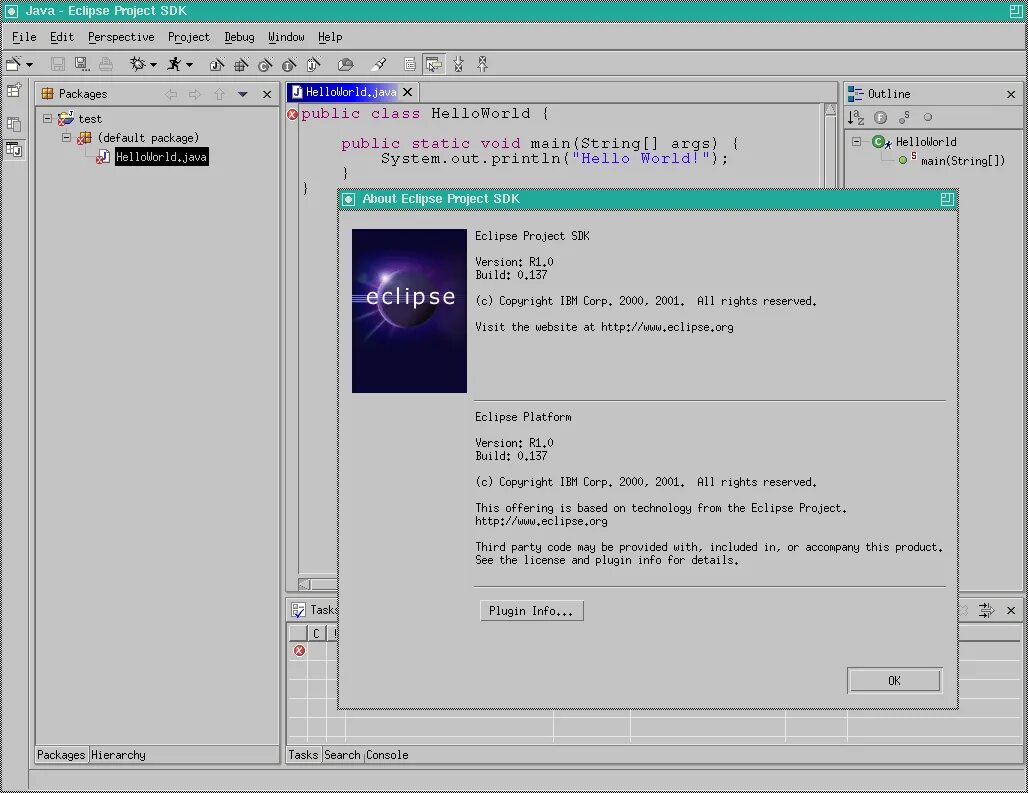
Task: Click the New Java Project icon
Action: pyautogui.click(x=216, y=64)
